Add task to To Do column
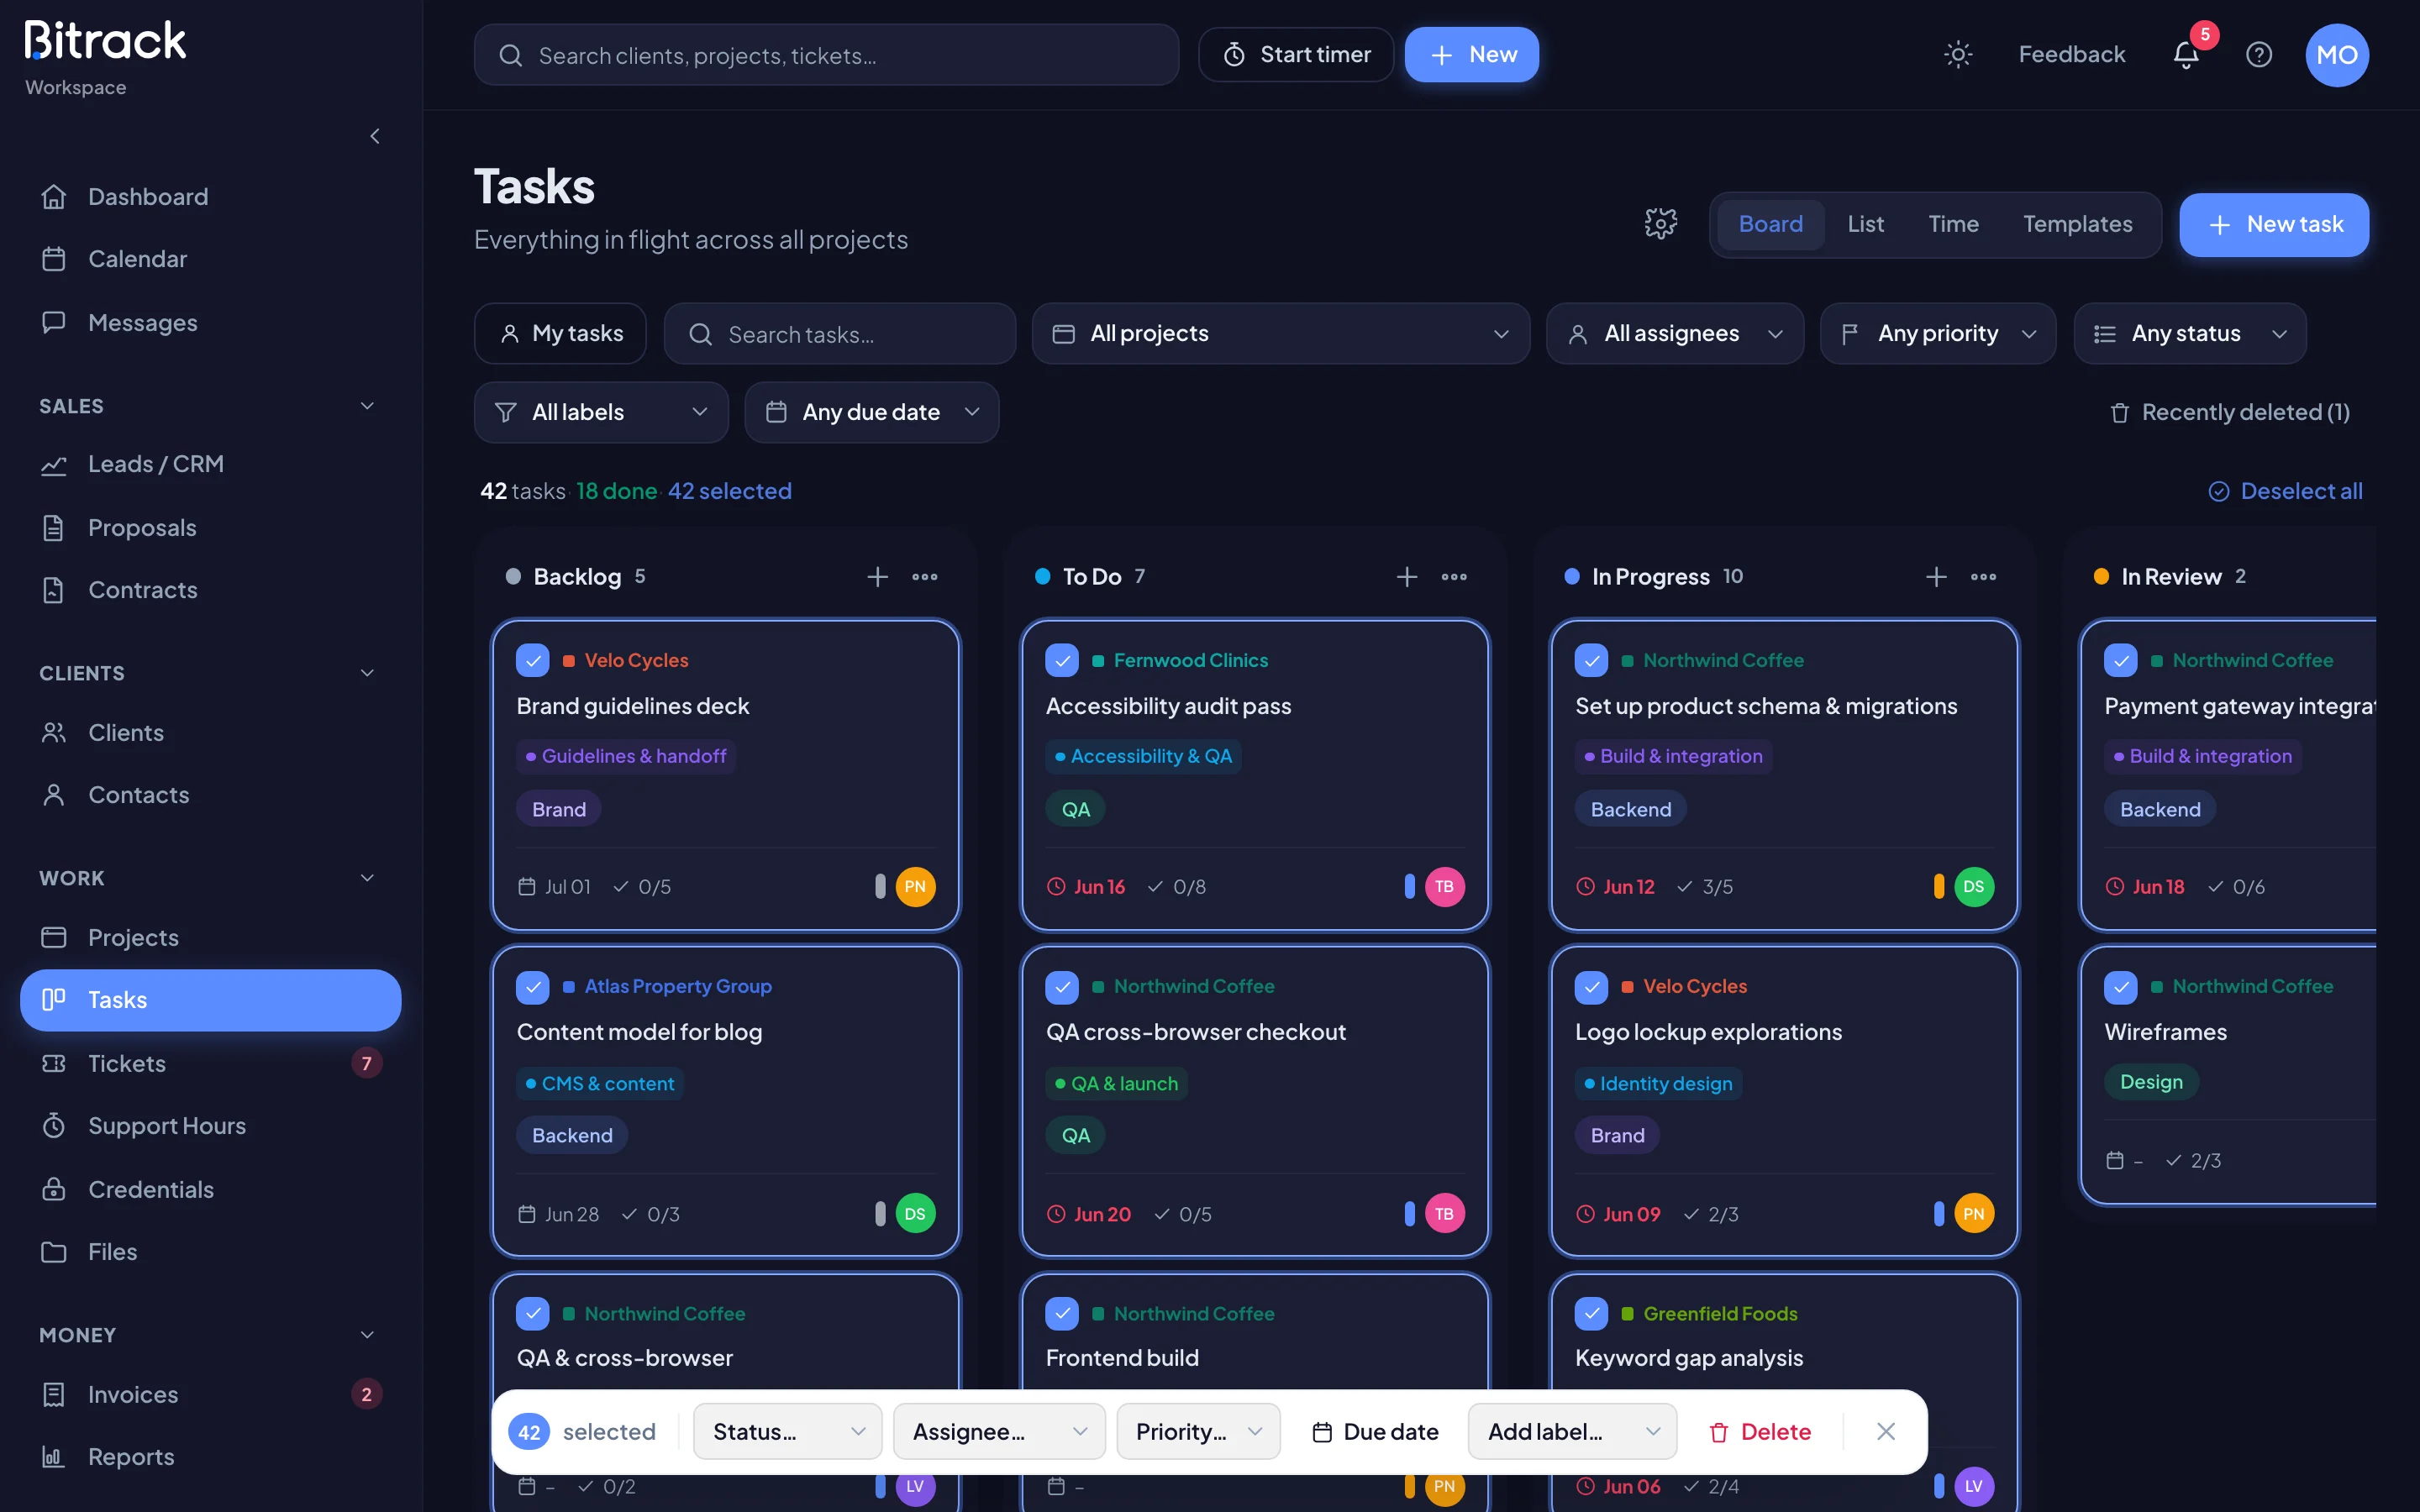Image resolution: width=2420 pixels, height=1512 pixels. [1407, 576]
